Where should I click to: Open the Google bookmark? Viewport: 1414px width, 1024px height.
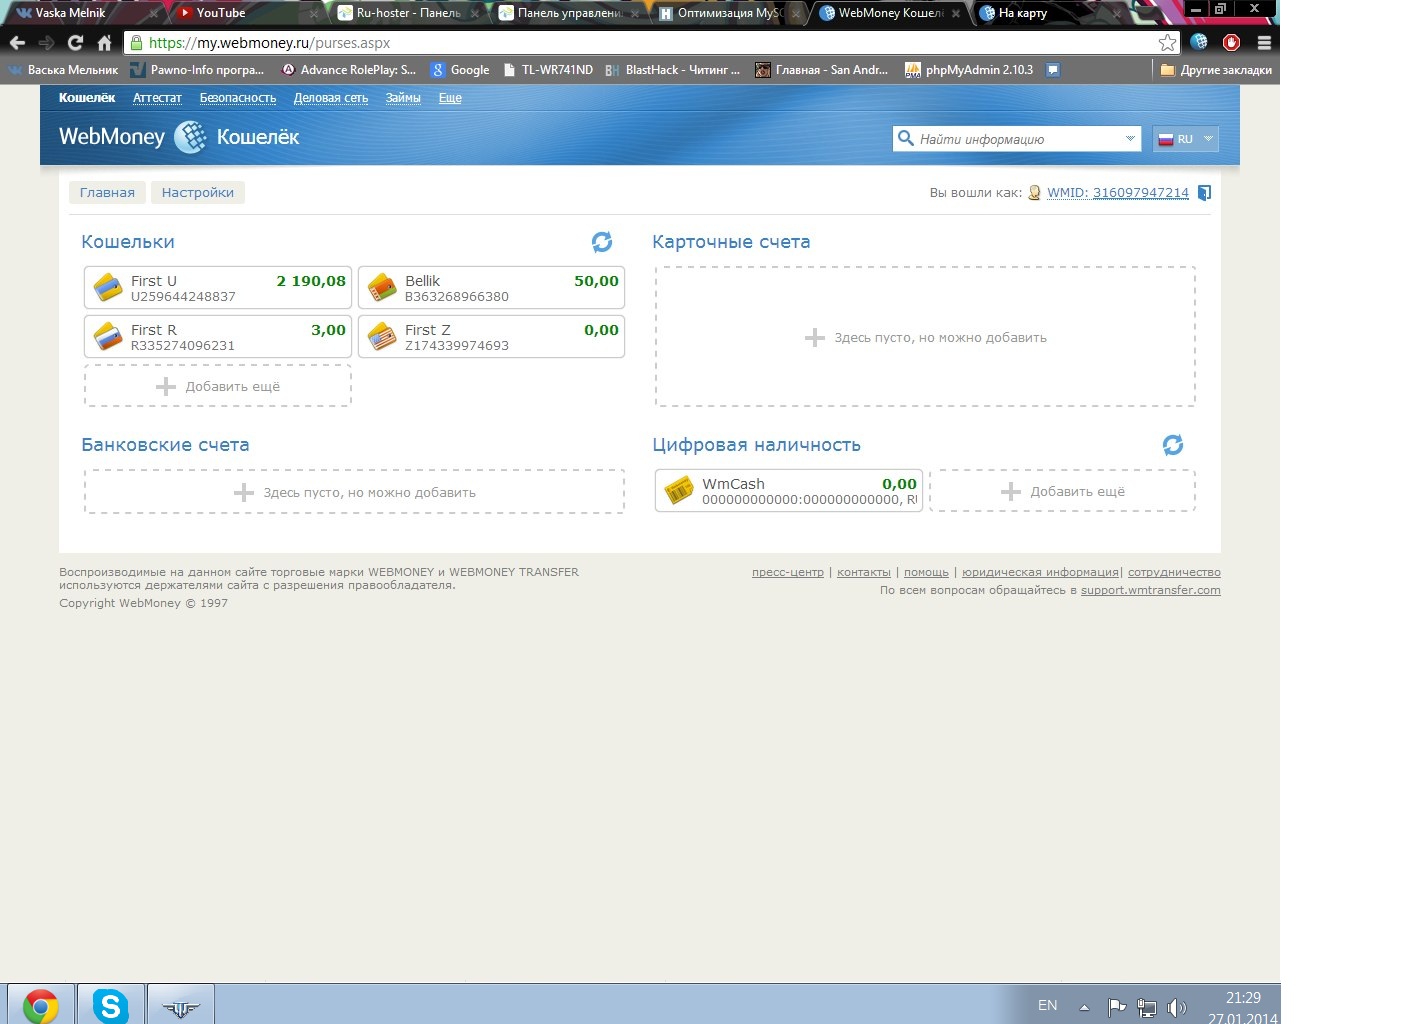460,70
